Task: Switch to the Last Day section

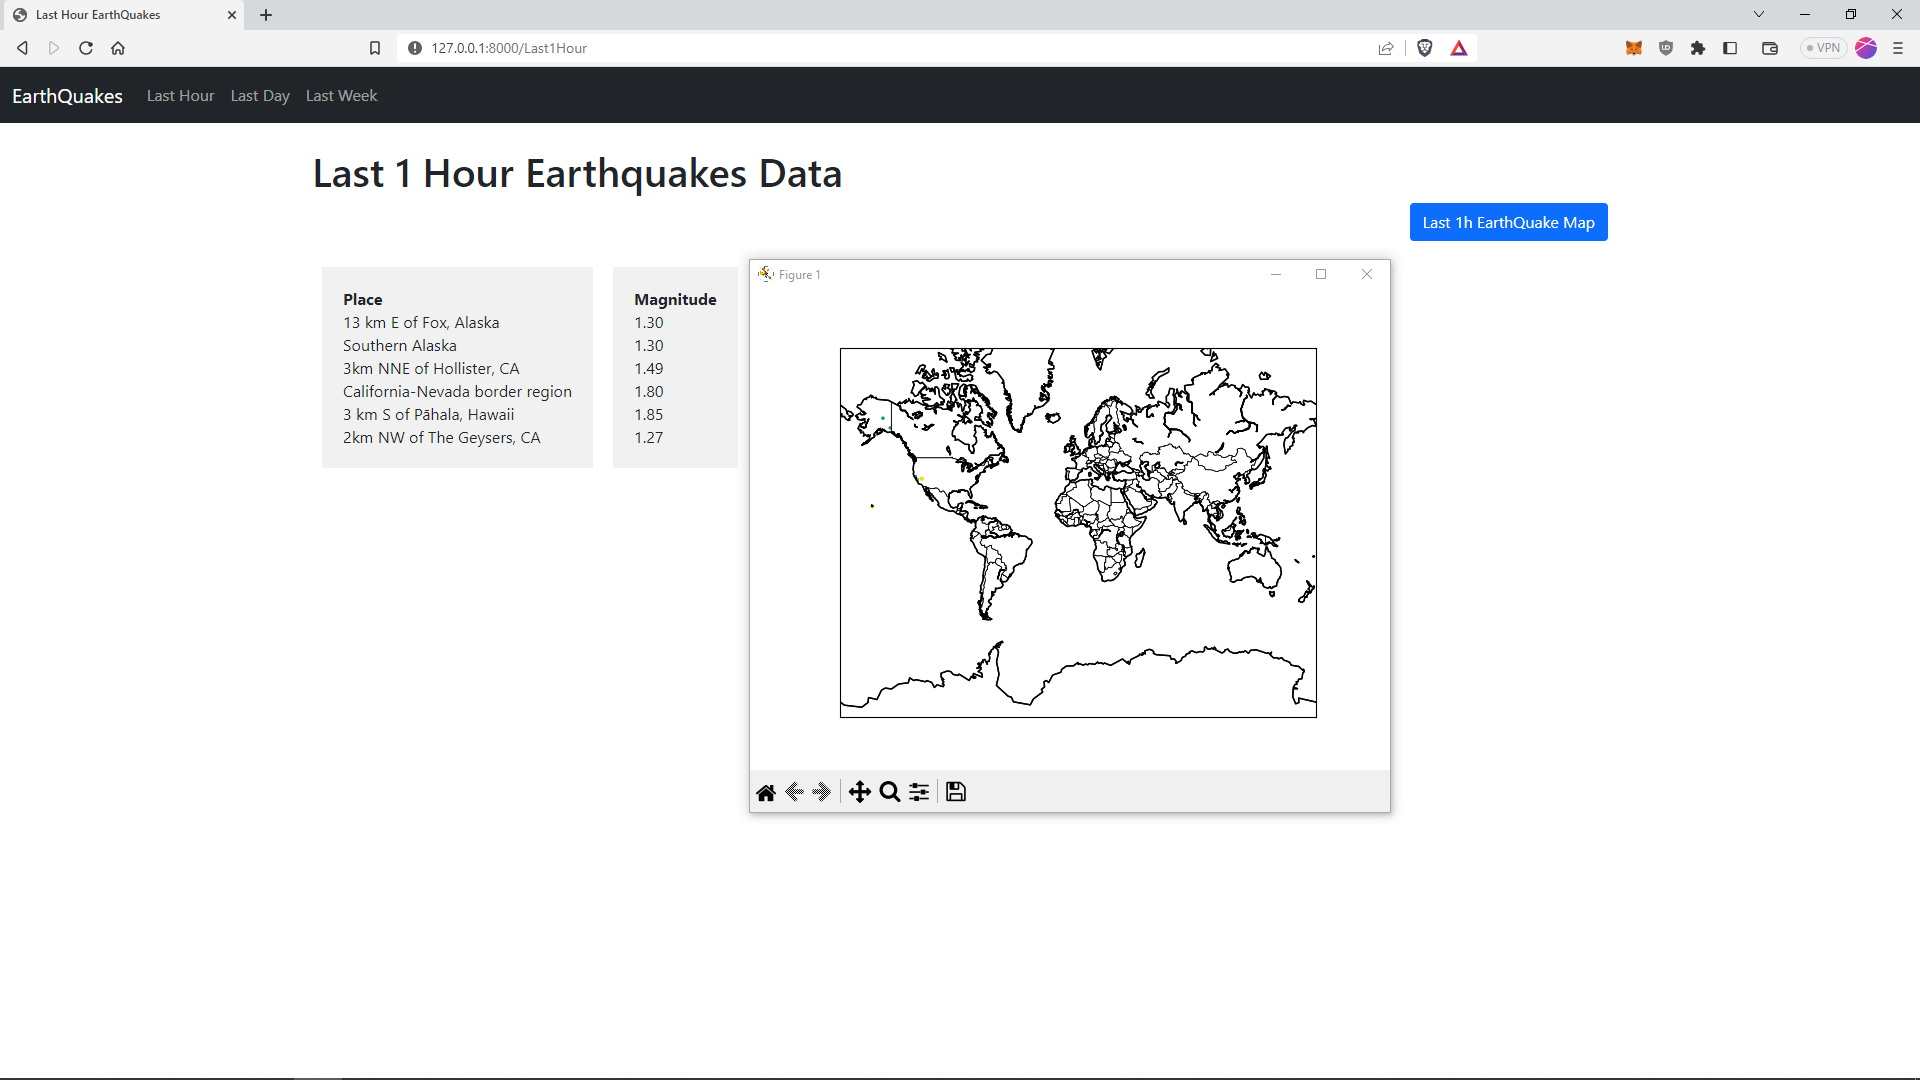Action: [259, 95]
